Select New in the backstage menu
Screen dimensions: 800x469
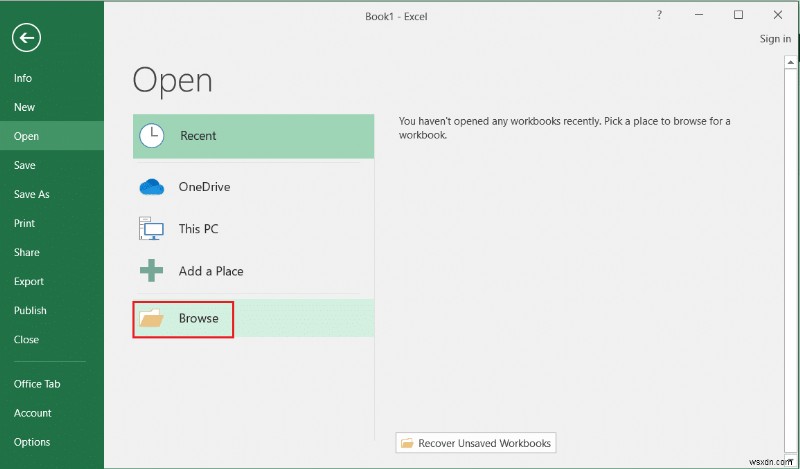pos(24,107)
